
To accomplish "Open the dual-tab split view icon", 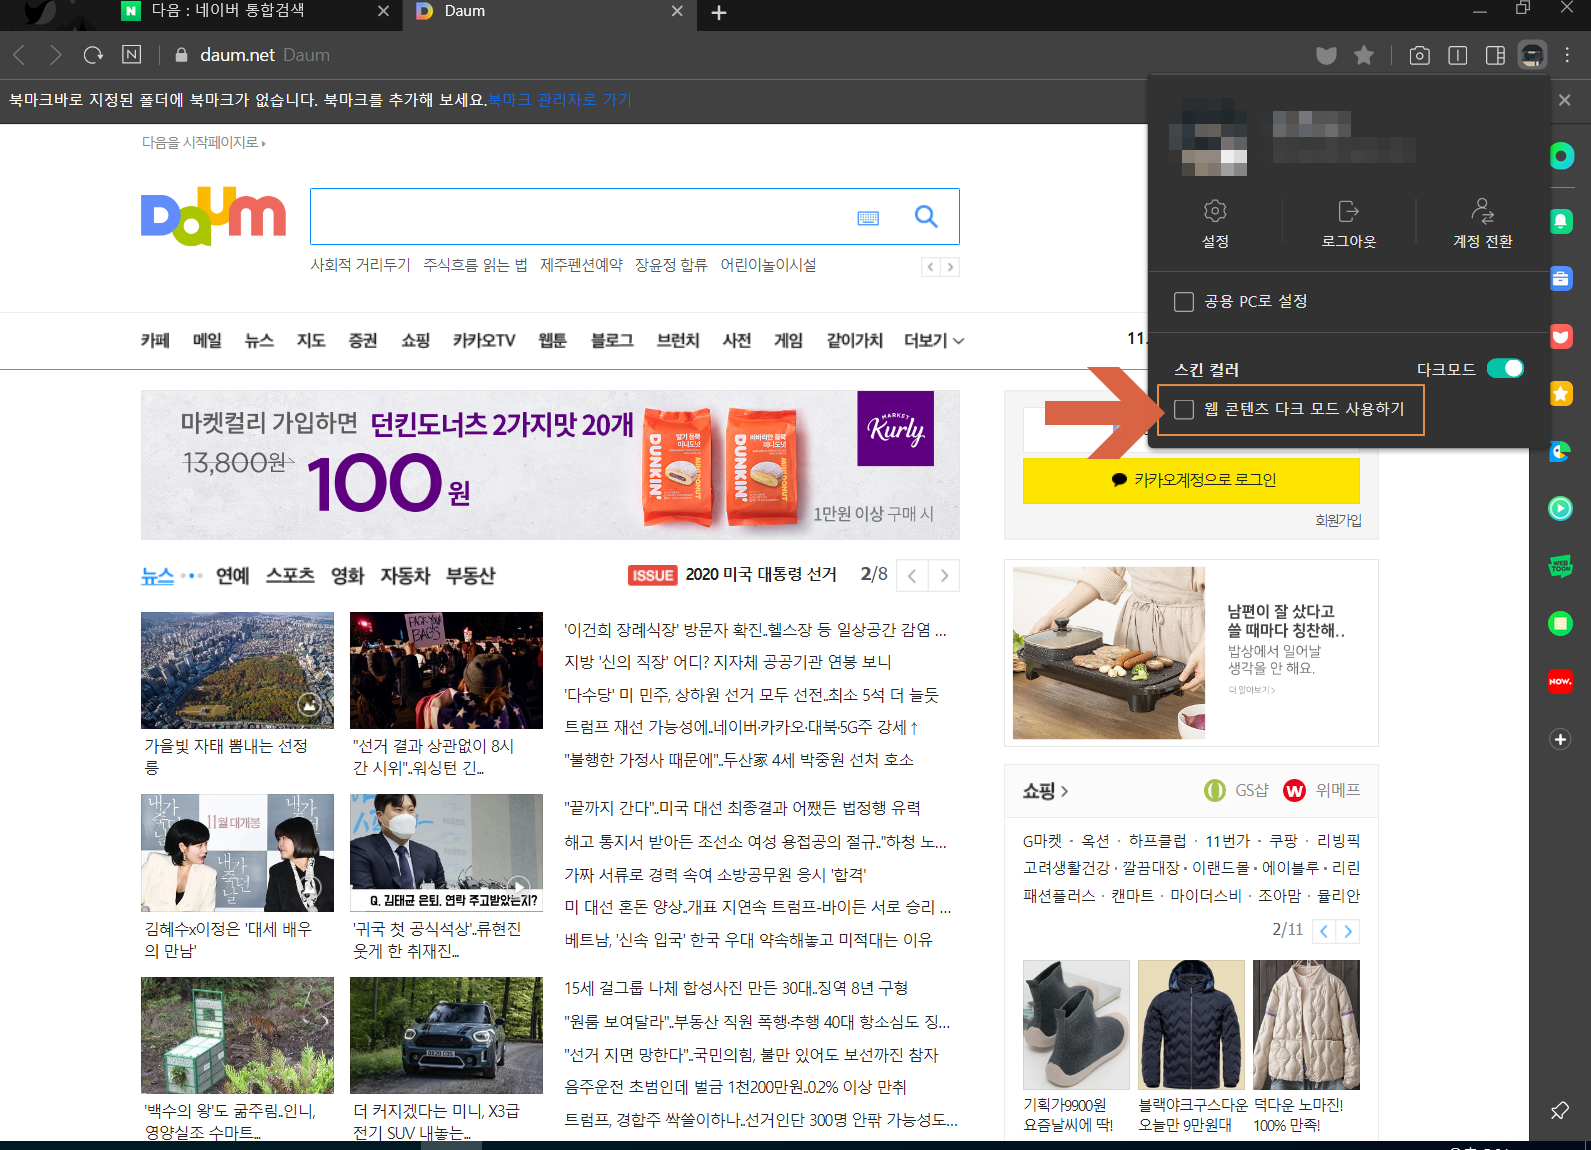I will pos(1458,55).
